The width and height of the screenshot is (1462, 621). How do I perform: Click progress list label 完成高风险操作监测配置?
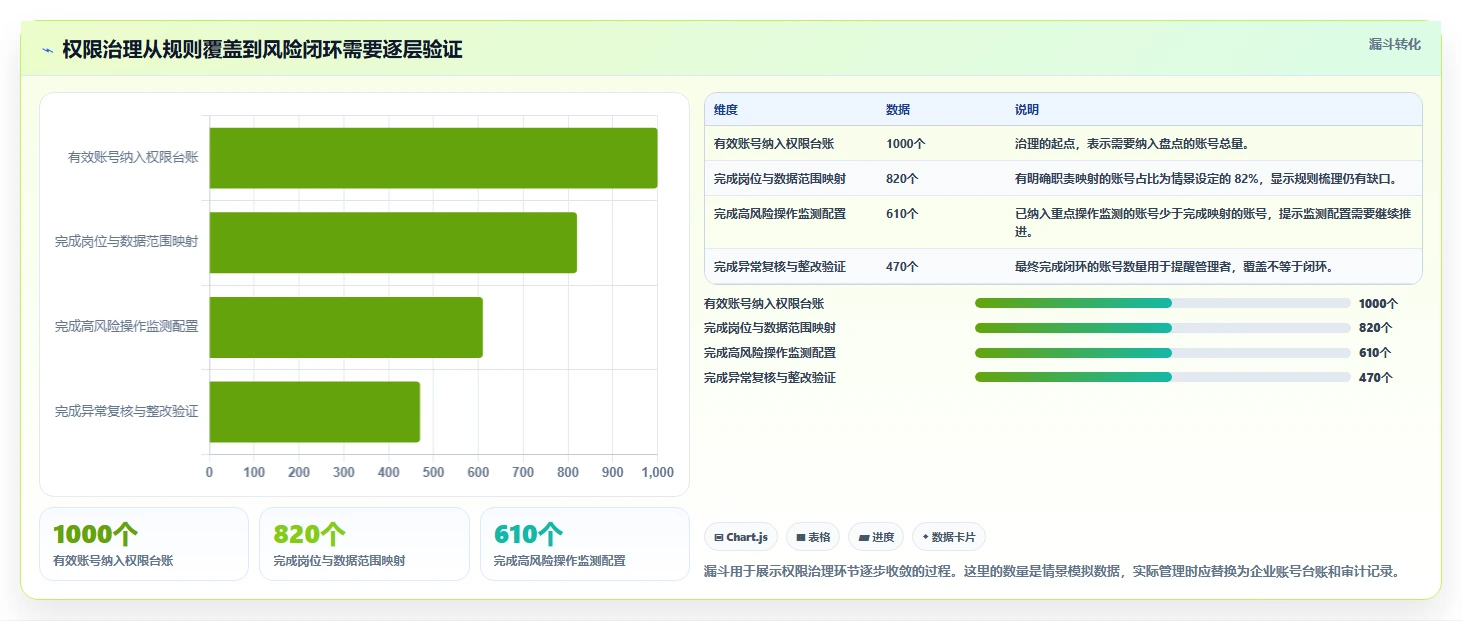click(x=770, y=353)
